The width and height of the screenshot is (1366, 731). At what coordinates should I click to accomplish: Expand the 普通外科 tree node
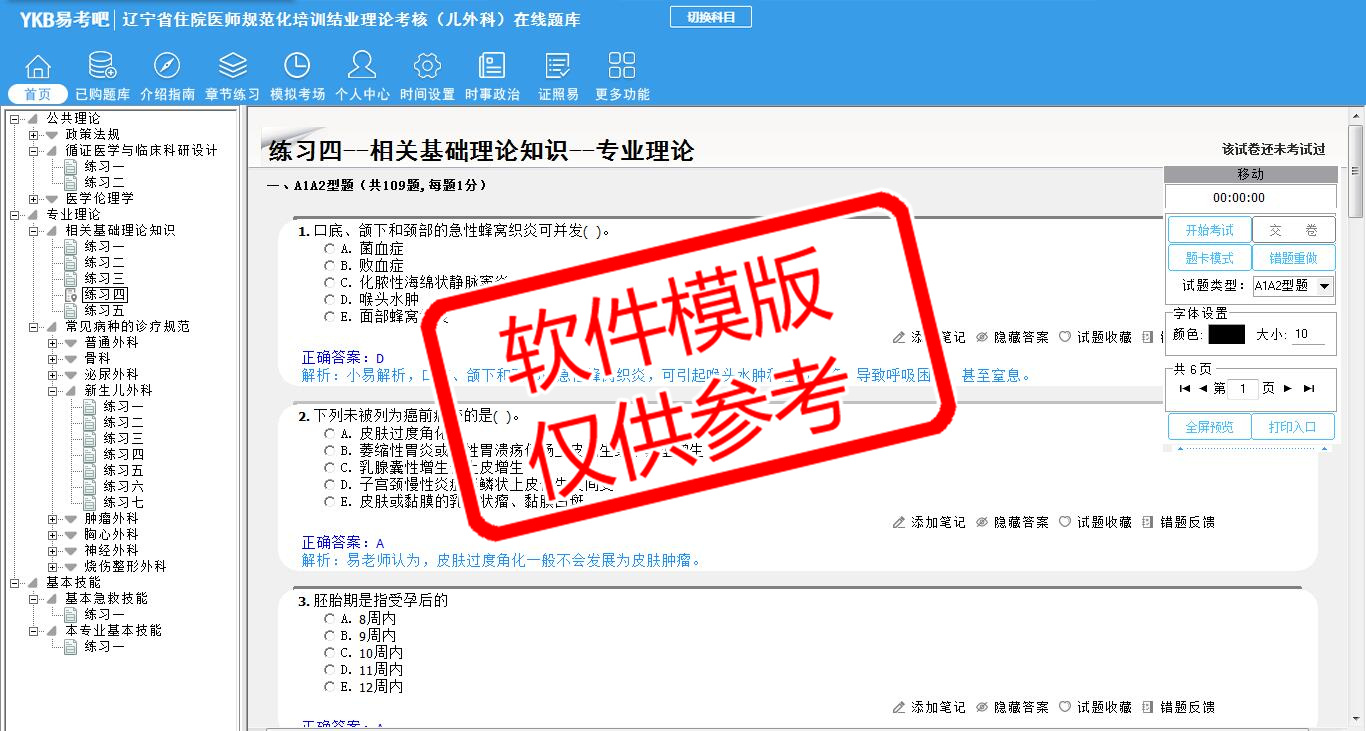53,343
